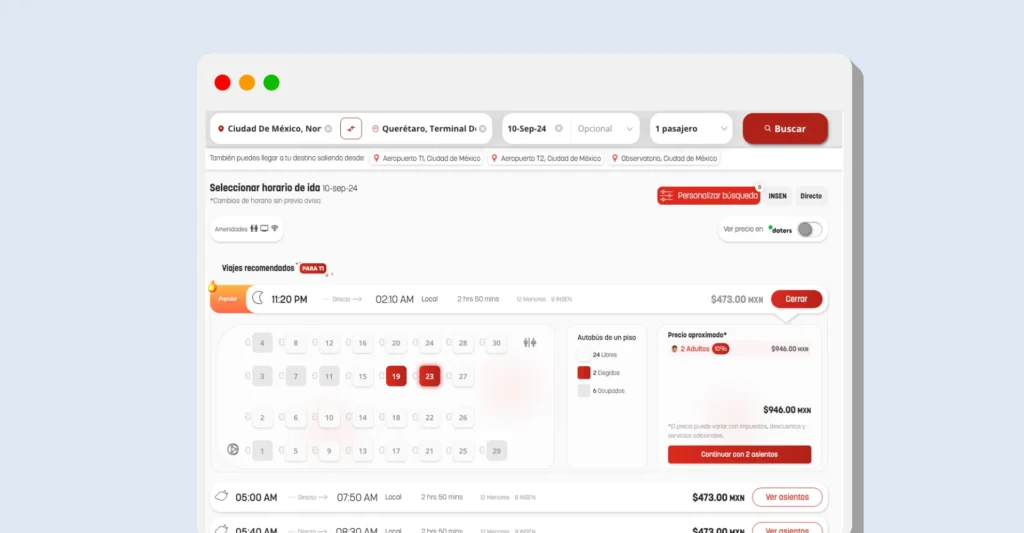Collapse the 11:20 PM trip with Cerrar

pos(796,299)
